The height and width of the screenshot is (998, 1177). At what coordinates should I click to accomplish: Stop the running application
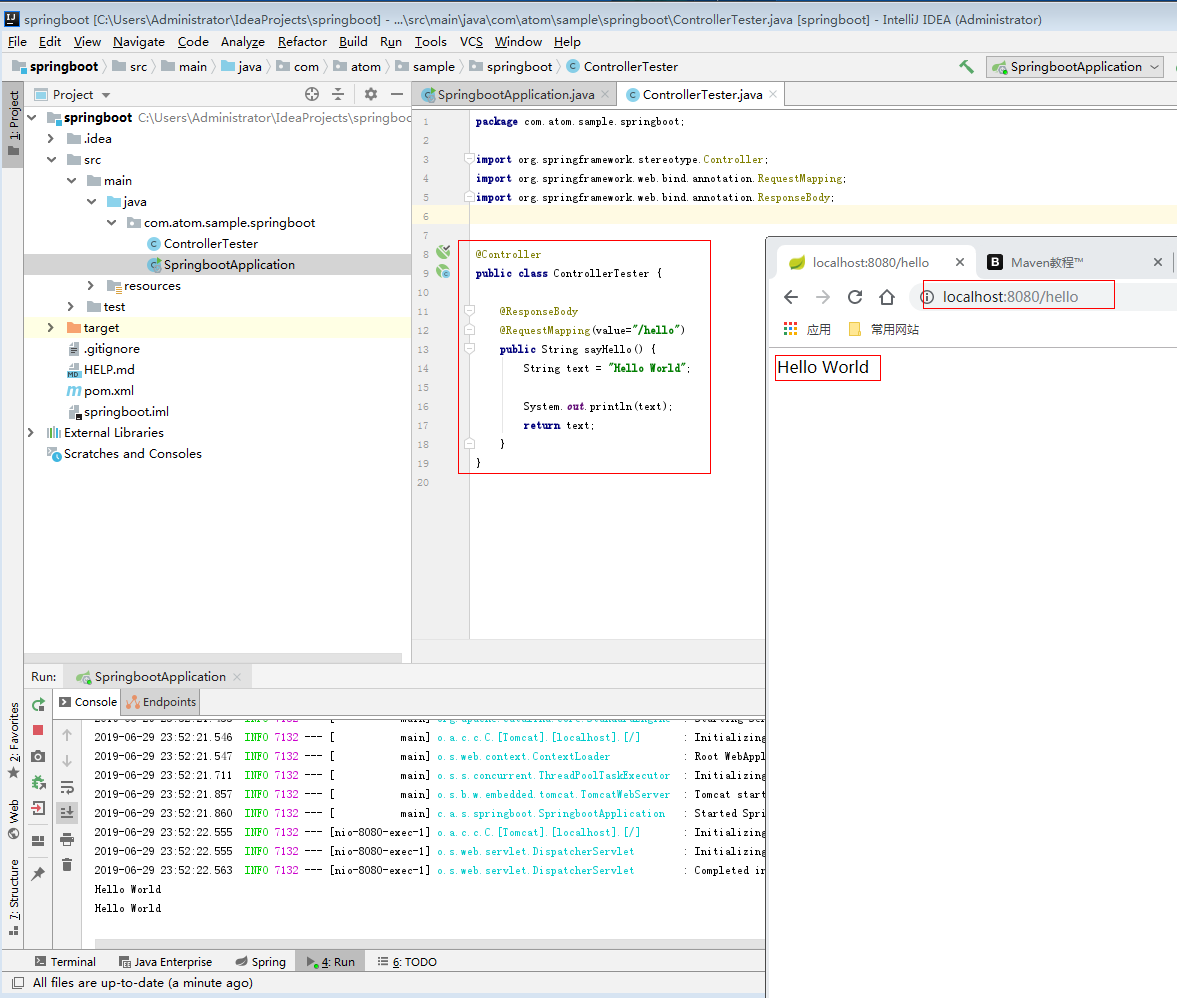tap(38, 730)
